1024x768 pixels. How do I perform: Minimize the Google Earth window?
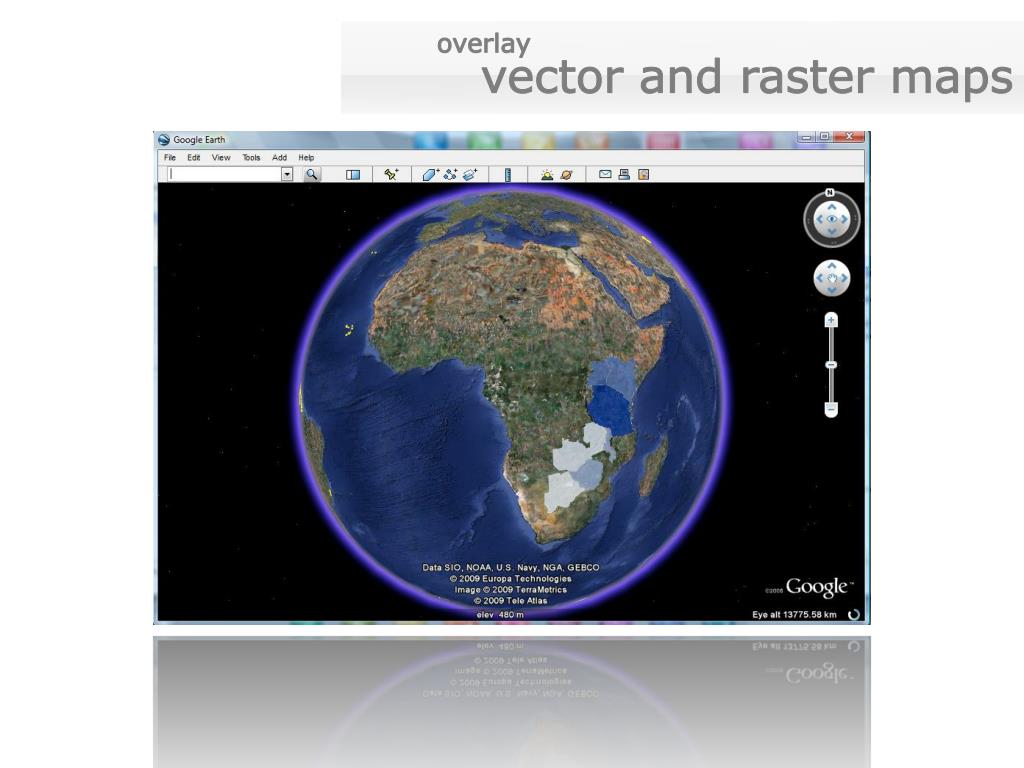click(807, 136)
